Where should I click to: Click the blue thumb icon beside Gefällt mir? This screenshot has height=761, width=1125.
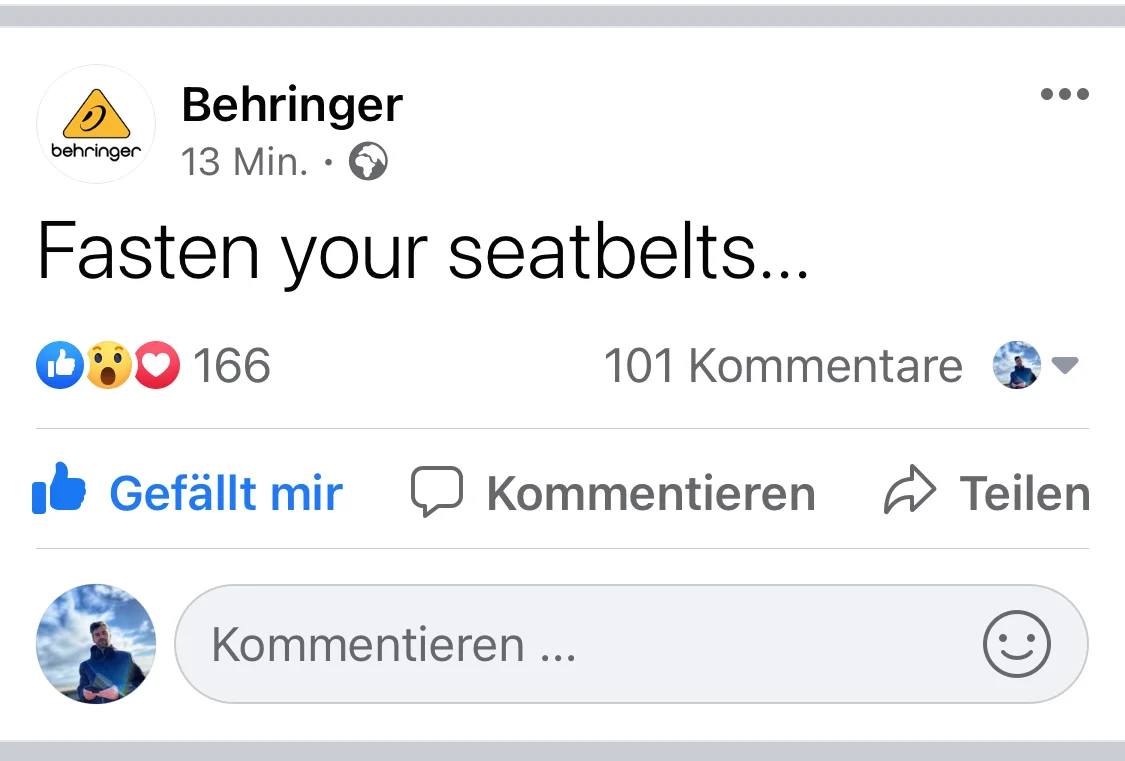(59, 490)
